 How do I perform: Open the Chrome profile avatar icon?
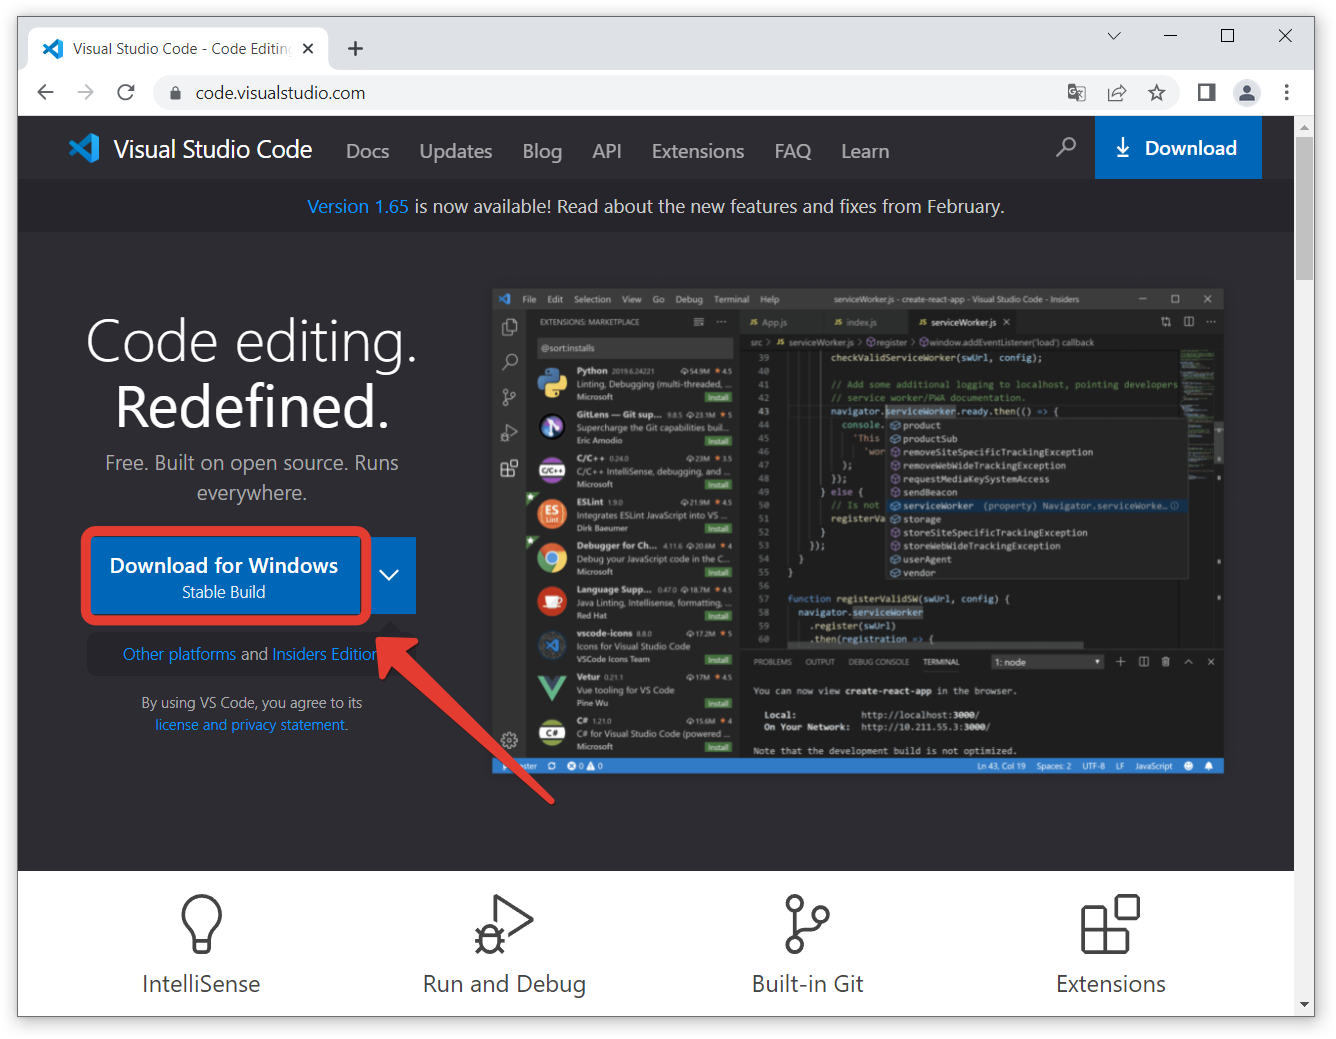click(1246, 93)
